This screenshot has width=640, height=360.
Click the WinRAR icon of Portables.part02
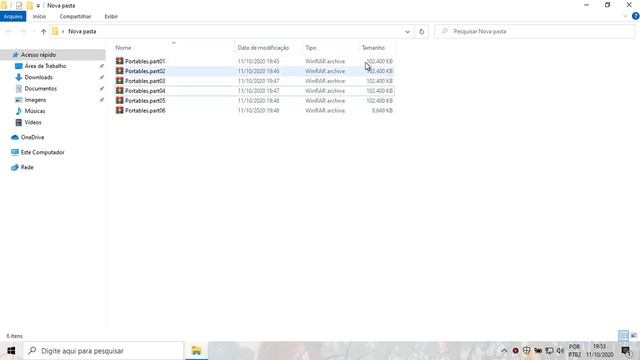(x=119, y=71)
